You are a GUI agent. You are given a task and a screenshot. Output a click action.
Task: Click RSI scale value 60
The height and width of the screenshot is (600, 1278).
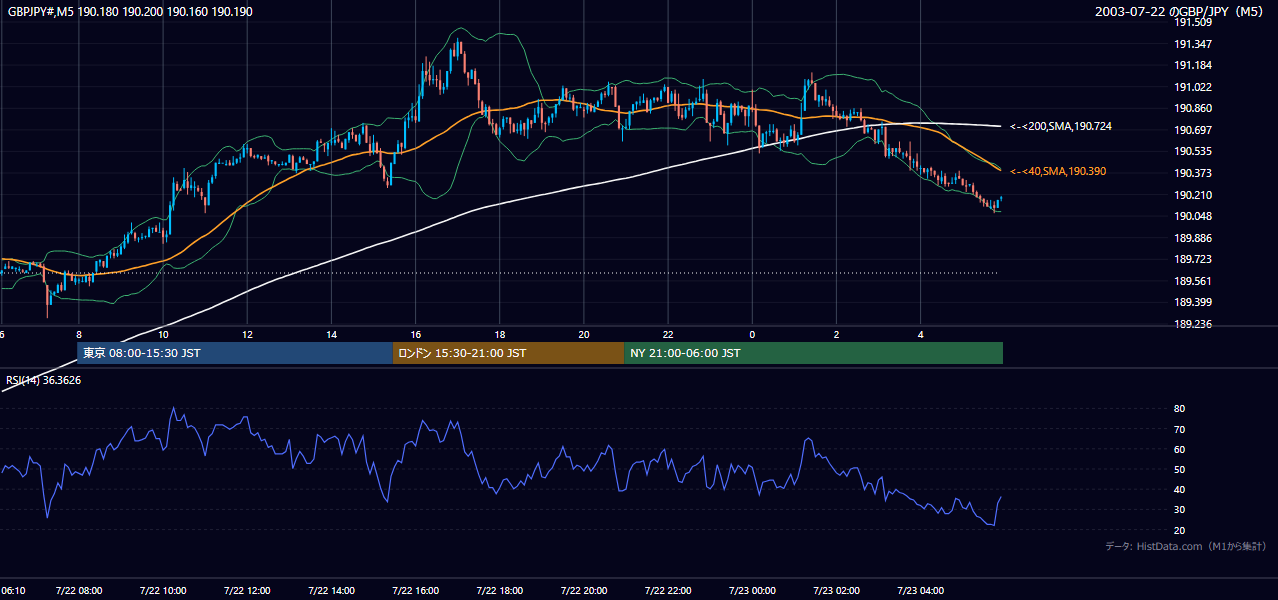[1179, 449]
